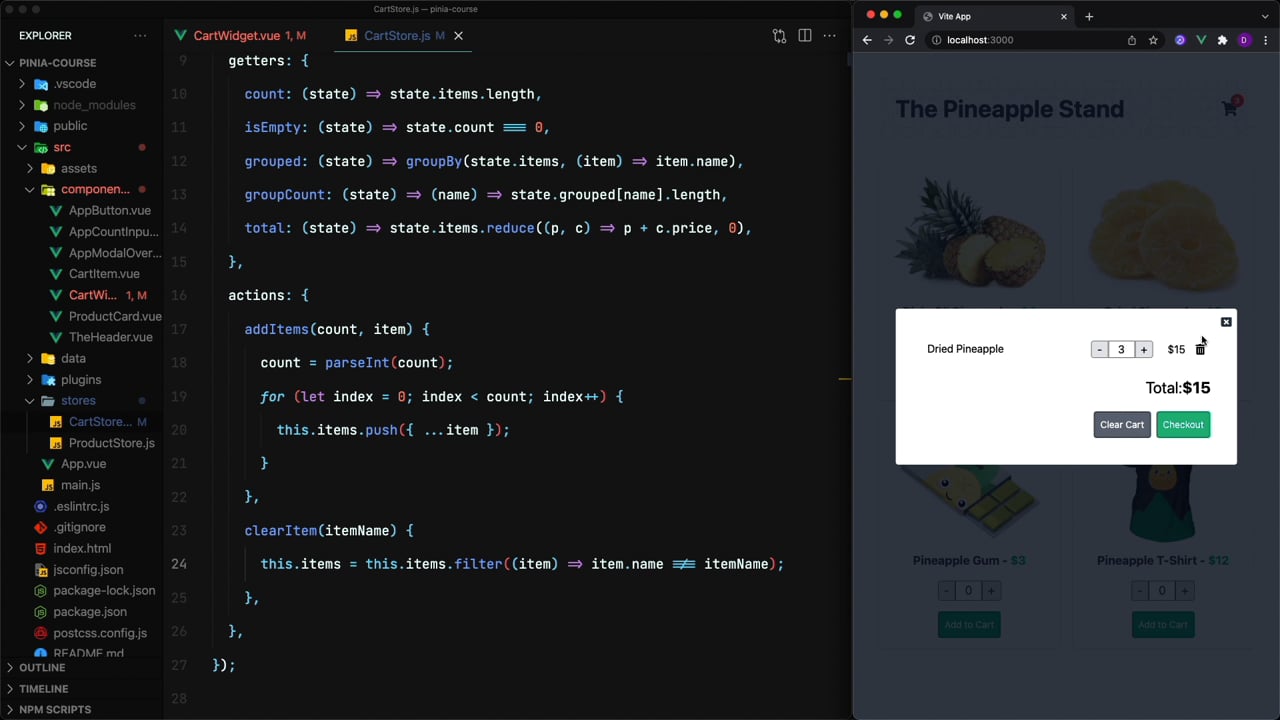Open Explorer panel more actions menu
The width and height of the screenshot is (1280, 720).
click(x=139, y=36)
